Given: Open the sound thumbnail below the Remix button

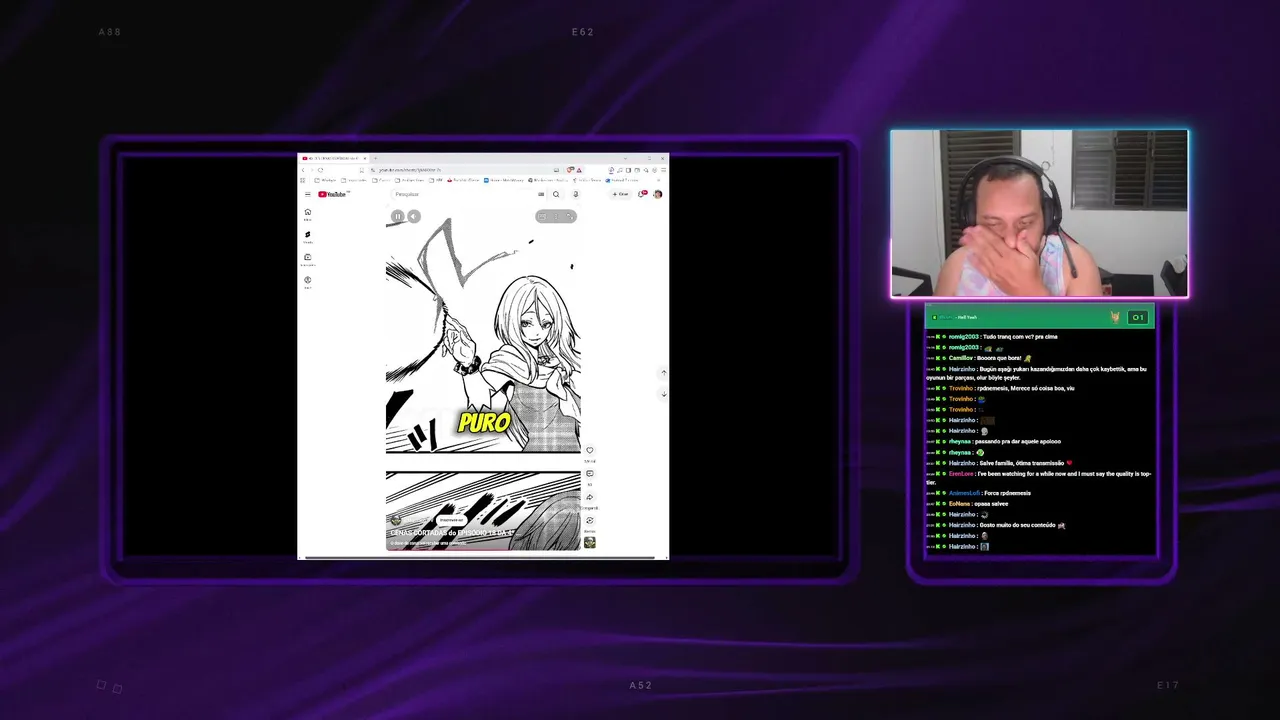Looking at the screenshot, I should (x=589, y=542).
